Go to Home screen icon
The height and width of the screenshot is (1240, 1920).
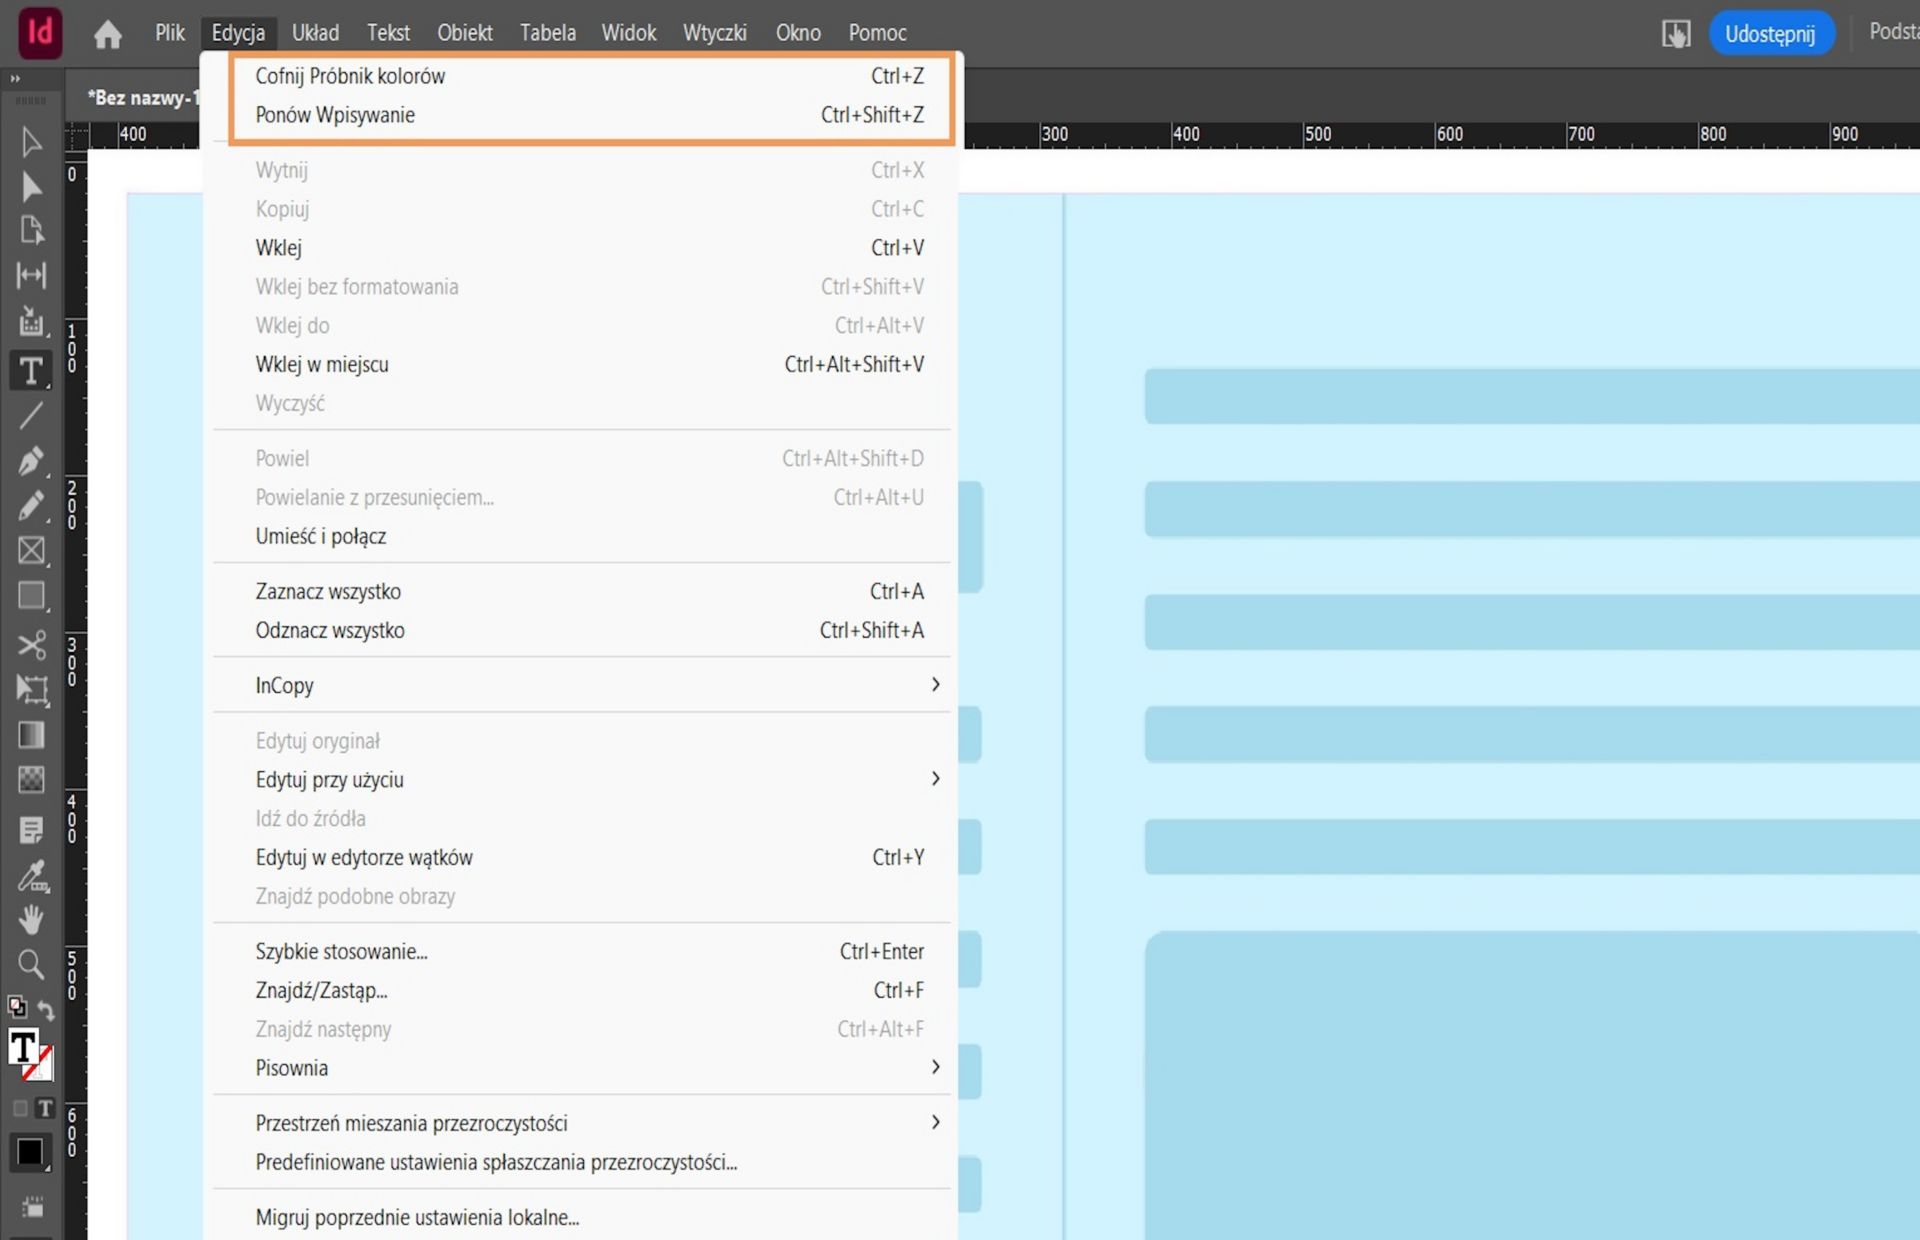(x=107, y=34)
